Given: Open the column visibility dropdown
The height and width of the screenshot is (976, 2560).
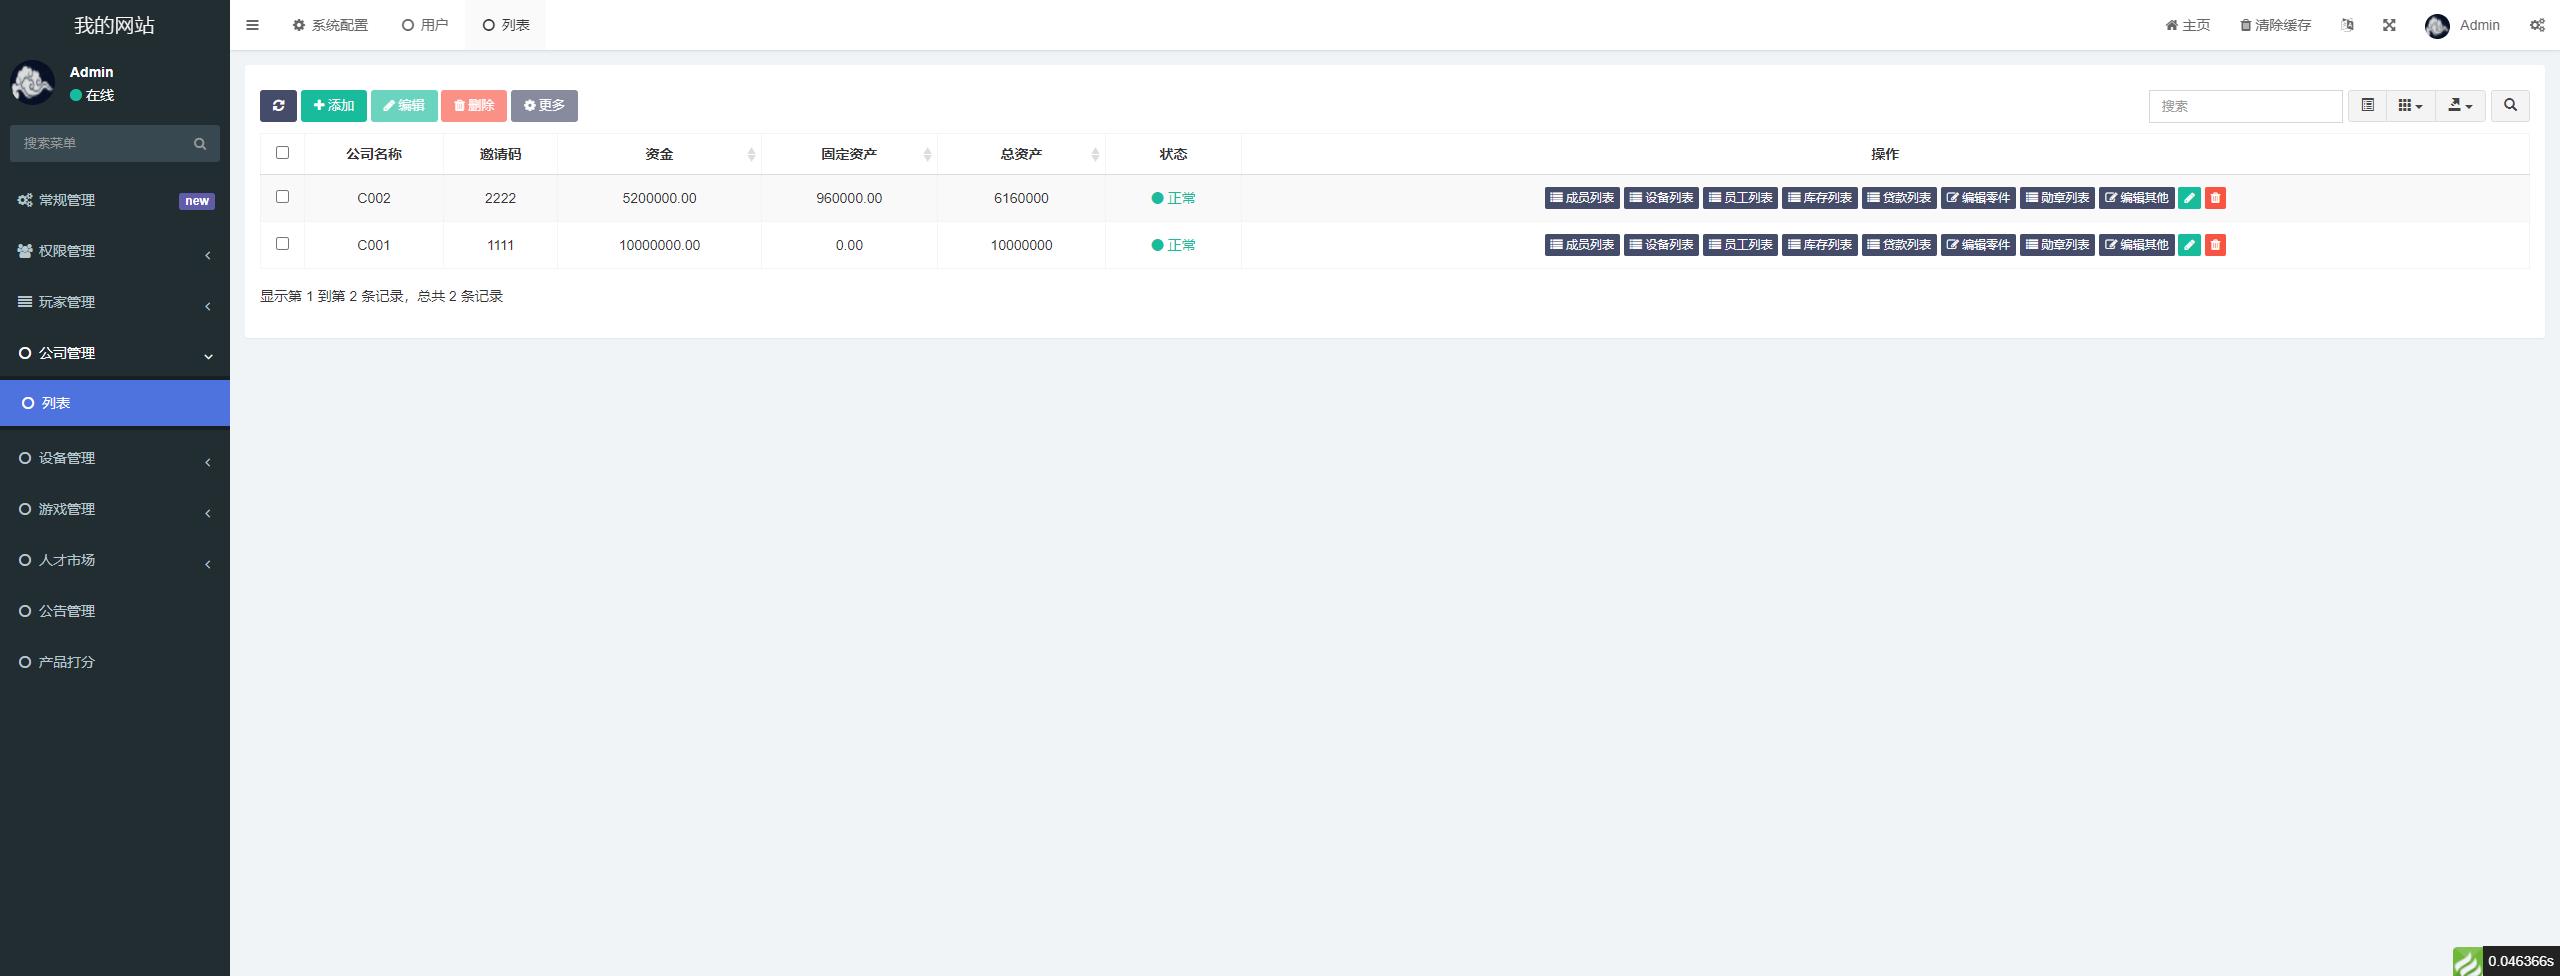Looking at the screenshot, I should pyautogui.click(x=2410, y=106).
